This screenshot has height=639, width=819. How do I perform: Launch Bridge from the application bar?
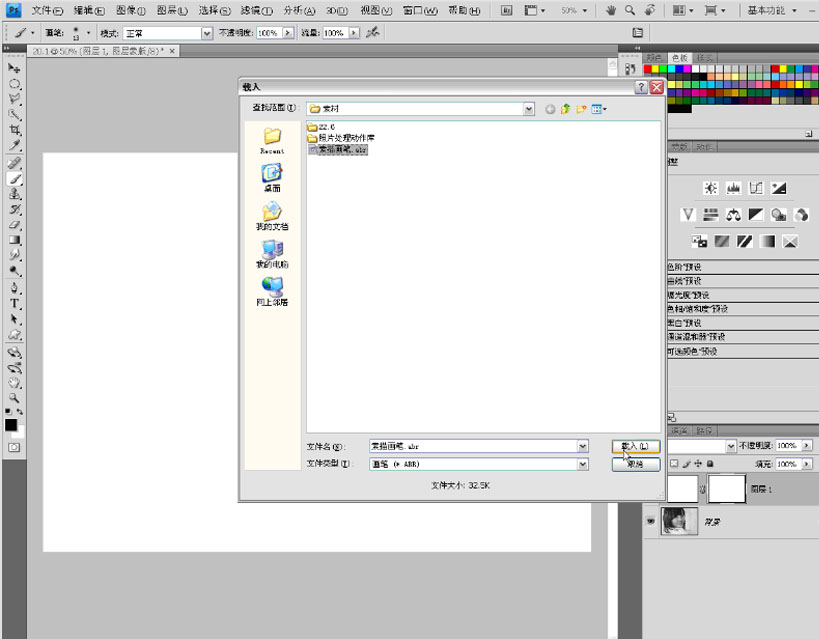[x=506, y=10]
